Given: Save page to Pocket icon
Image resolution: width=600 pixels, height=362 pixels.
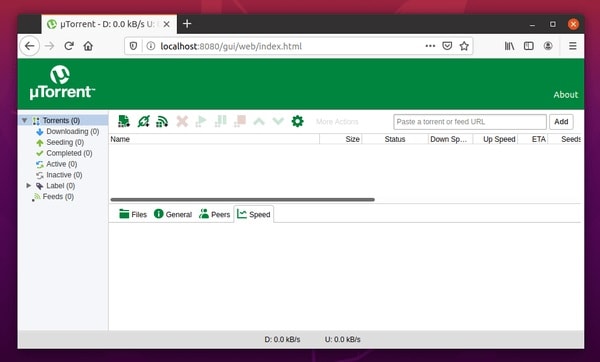Looking at the screenshot, I should point(447,46).
